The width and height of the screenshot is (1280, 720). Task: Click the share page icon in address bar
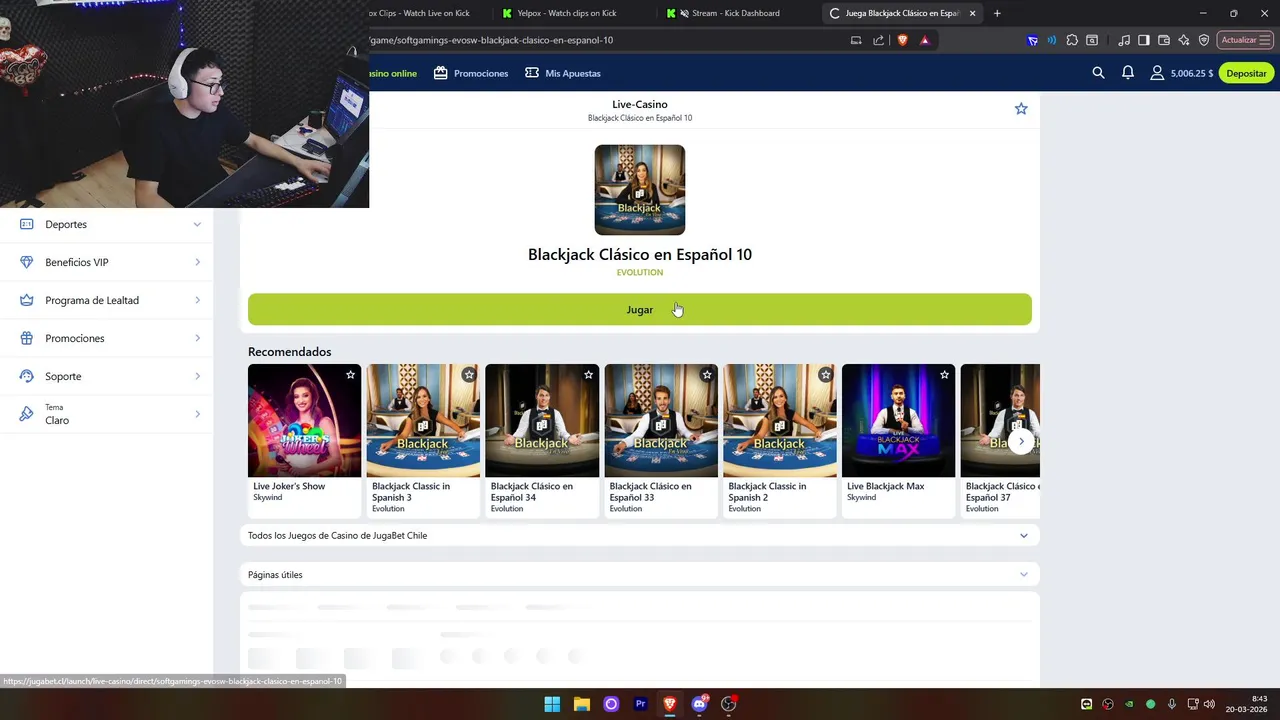pyautogui.click(x=879, y=40)
